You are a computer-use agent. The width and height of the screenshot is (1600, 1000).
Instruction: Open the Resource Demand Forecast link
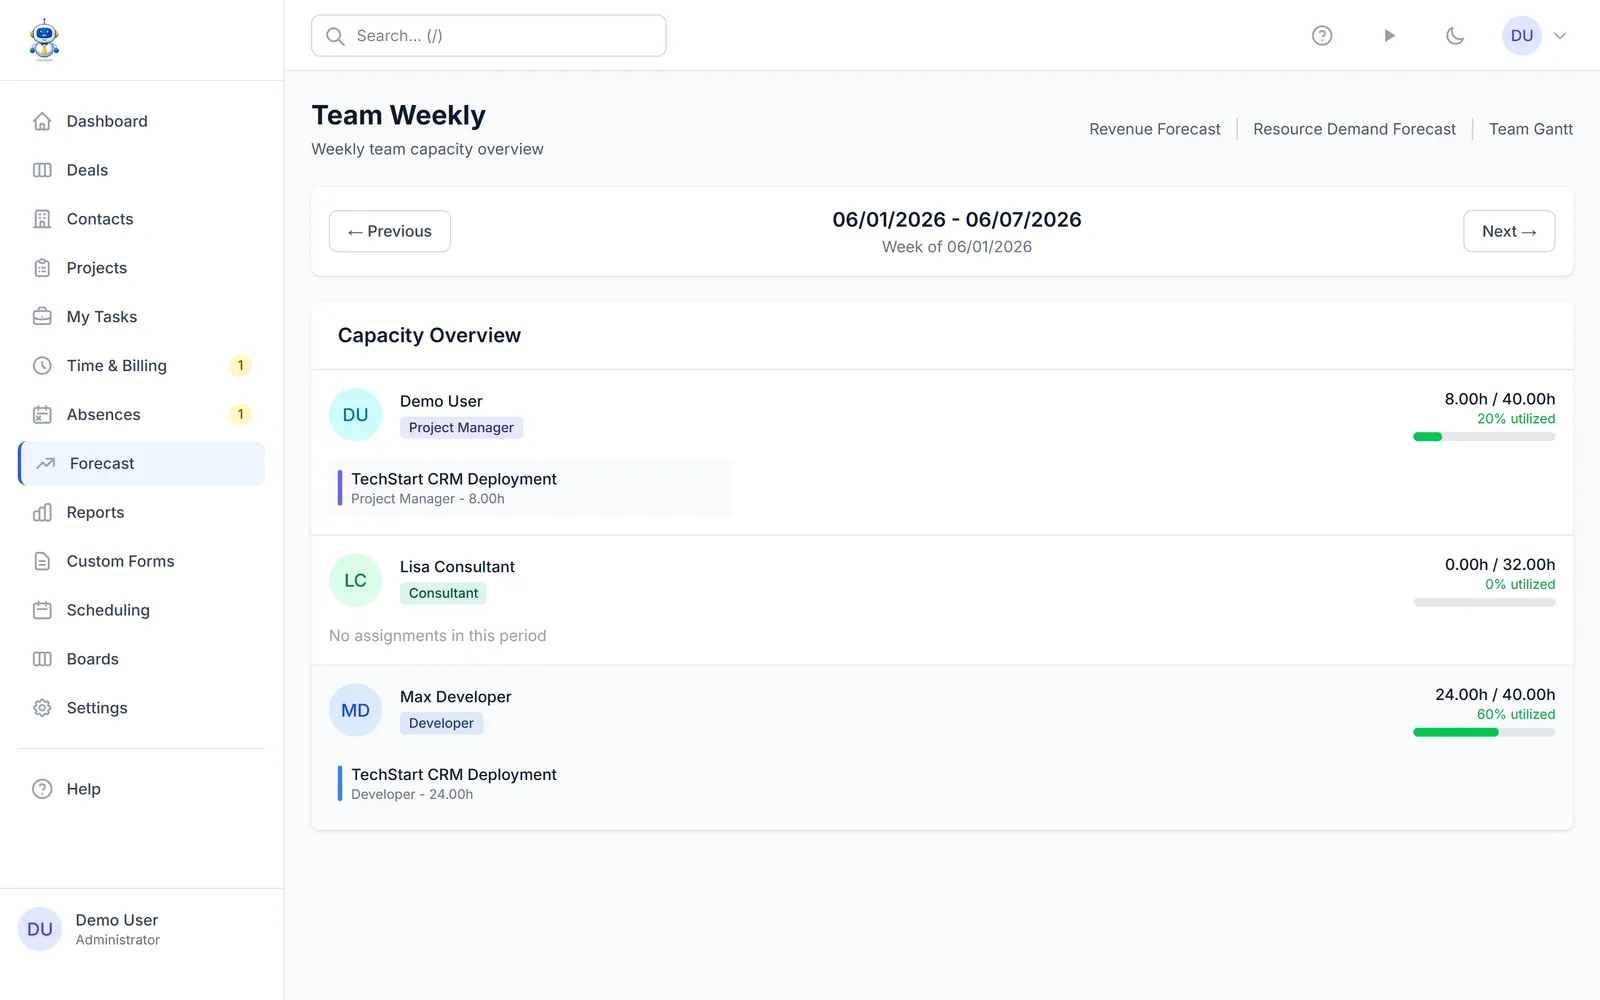1354,129
